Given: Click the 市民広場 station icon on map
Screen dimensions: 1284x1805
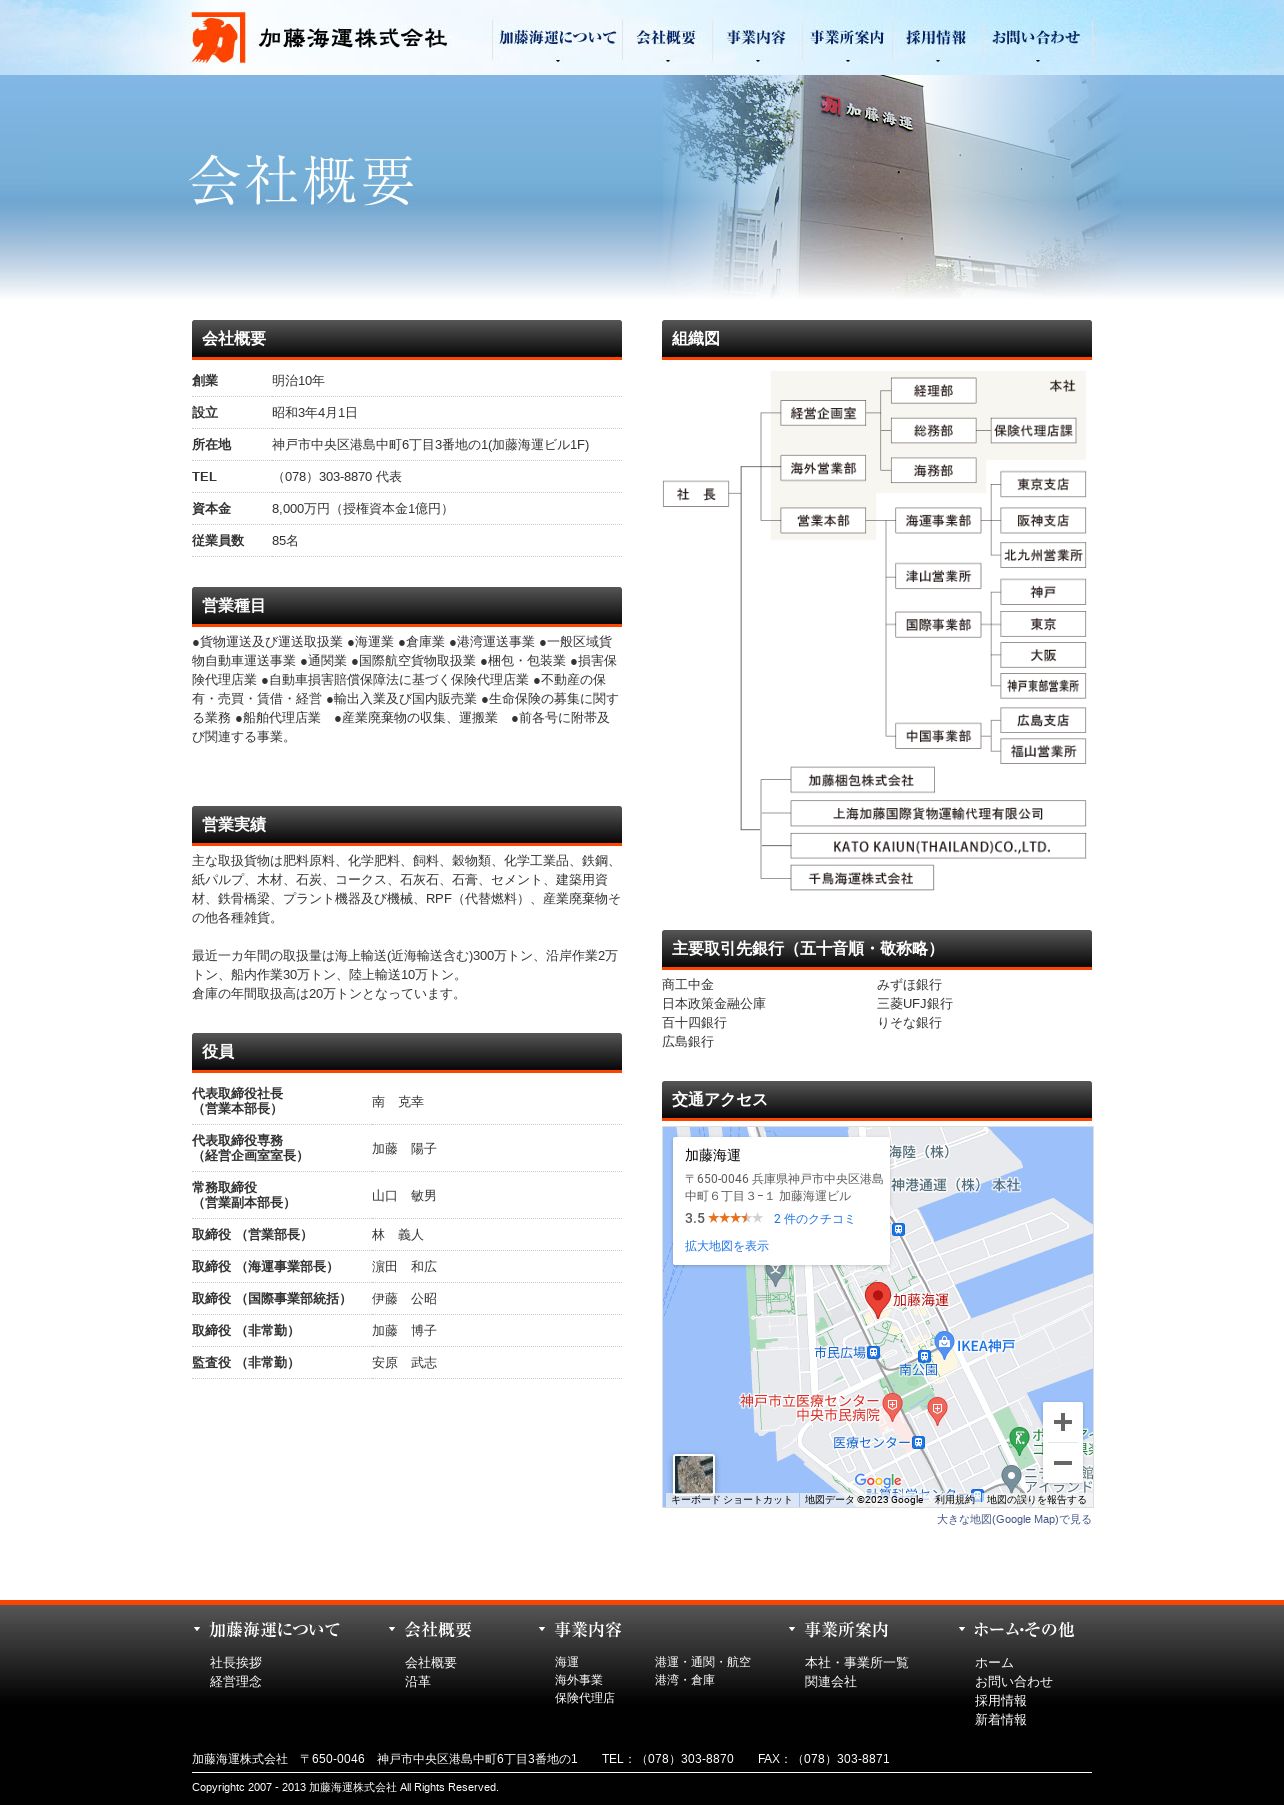Looking at the screenshot, I should coord(874,1352).
